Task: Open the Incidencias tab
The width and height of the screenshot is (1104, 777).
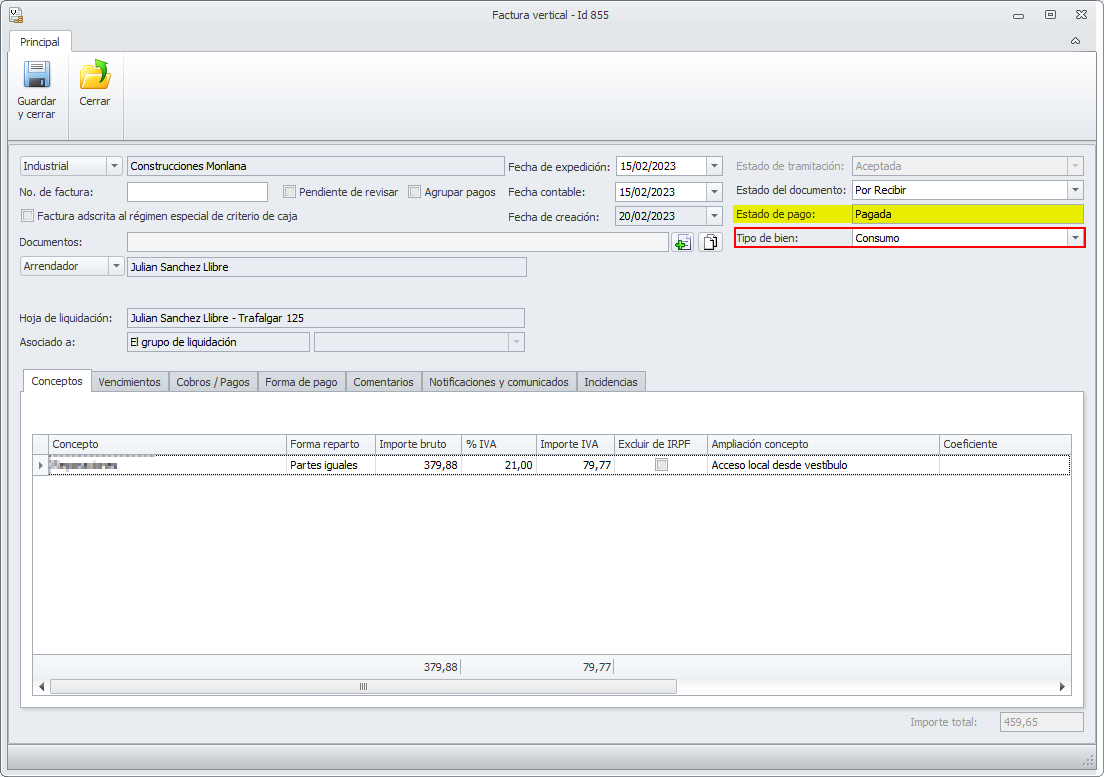Action: [610, 381]
